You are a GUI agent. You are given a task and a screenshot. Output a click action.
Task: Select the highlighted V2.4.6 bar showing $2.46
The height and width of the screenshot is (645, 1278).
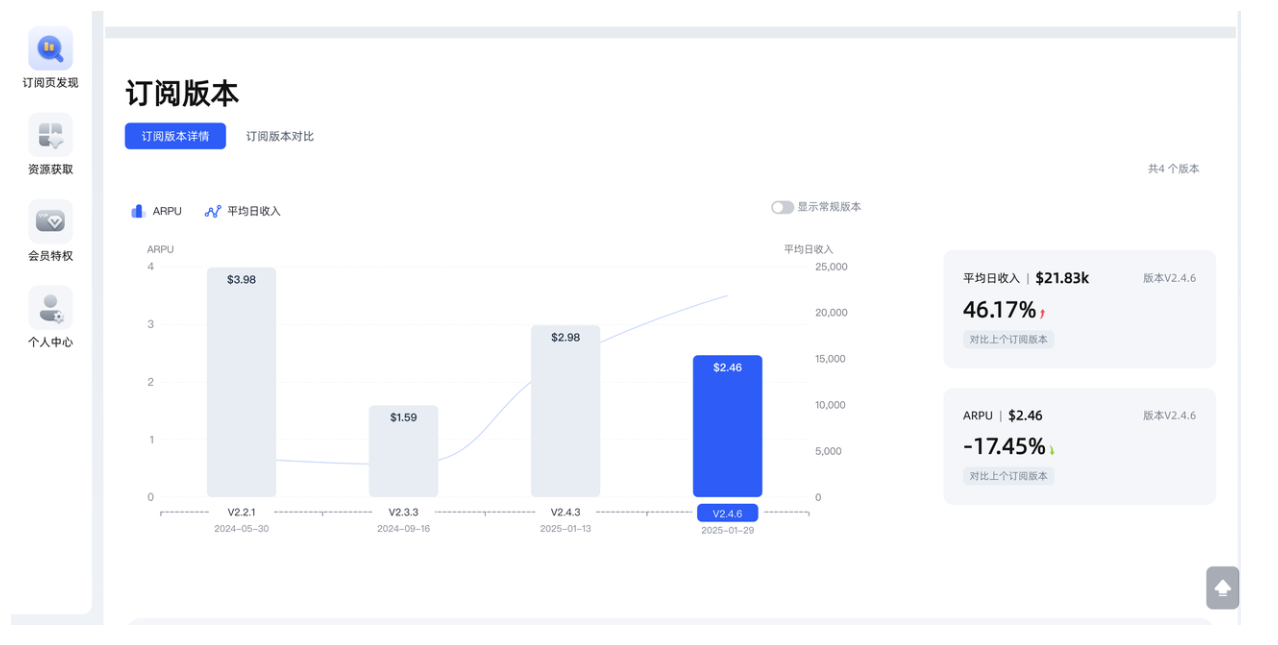pos(727,426)
